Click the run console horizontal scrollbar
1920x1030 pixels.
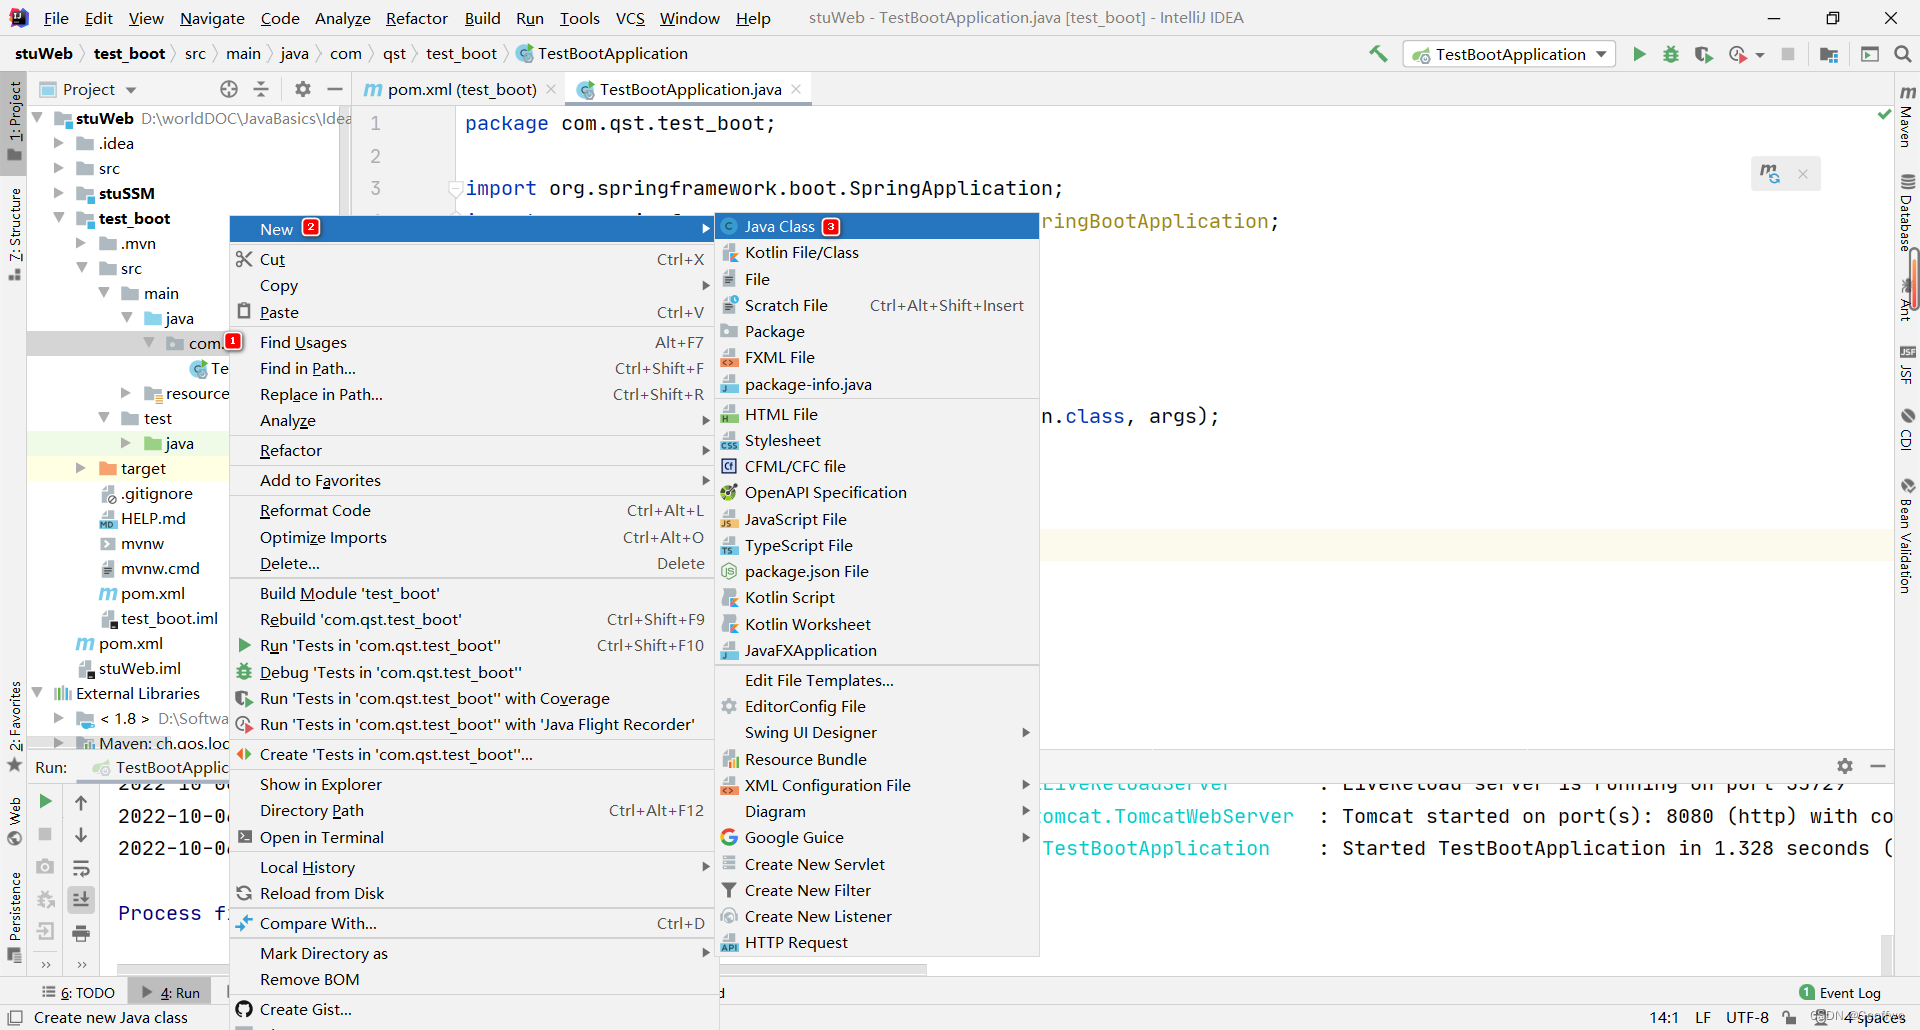click(523, 969)
